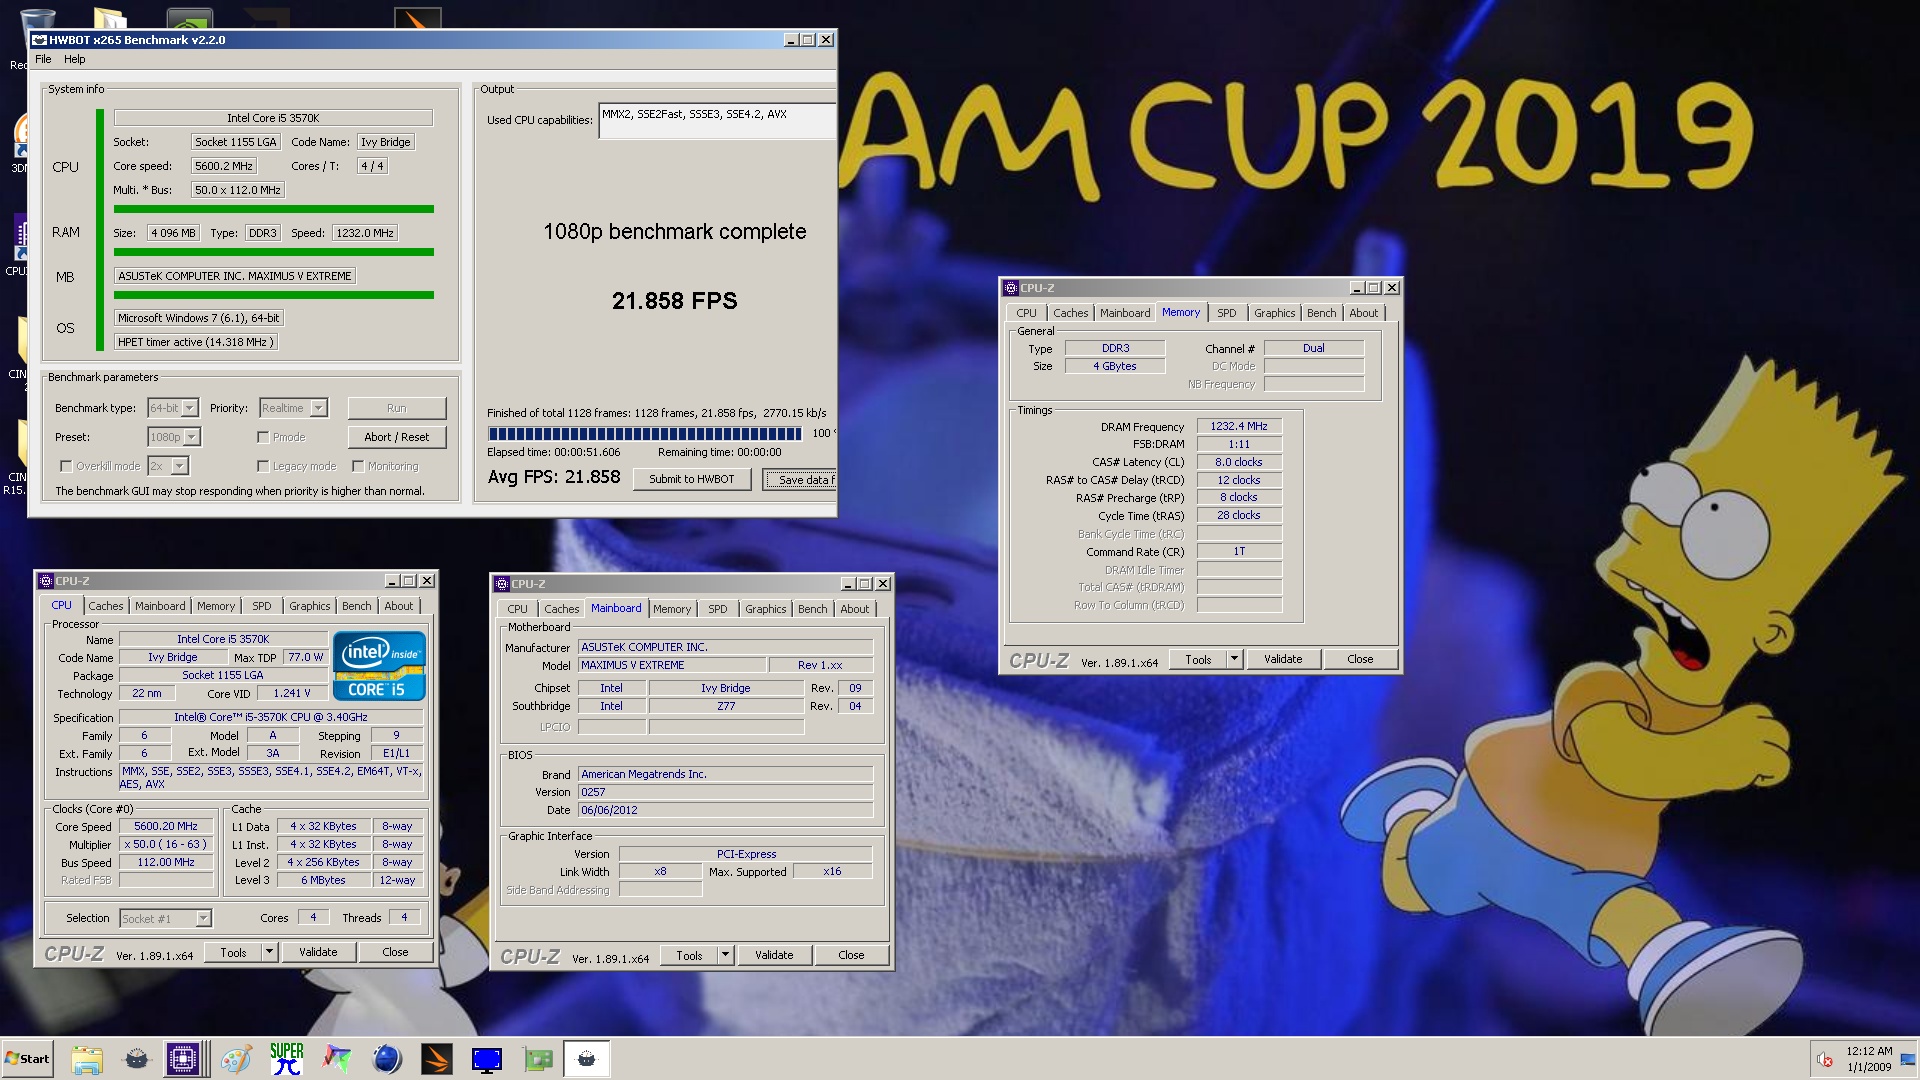Open About tab in Memory CPU-Z window
1920x1080 pixels.
pos(1363,313)
